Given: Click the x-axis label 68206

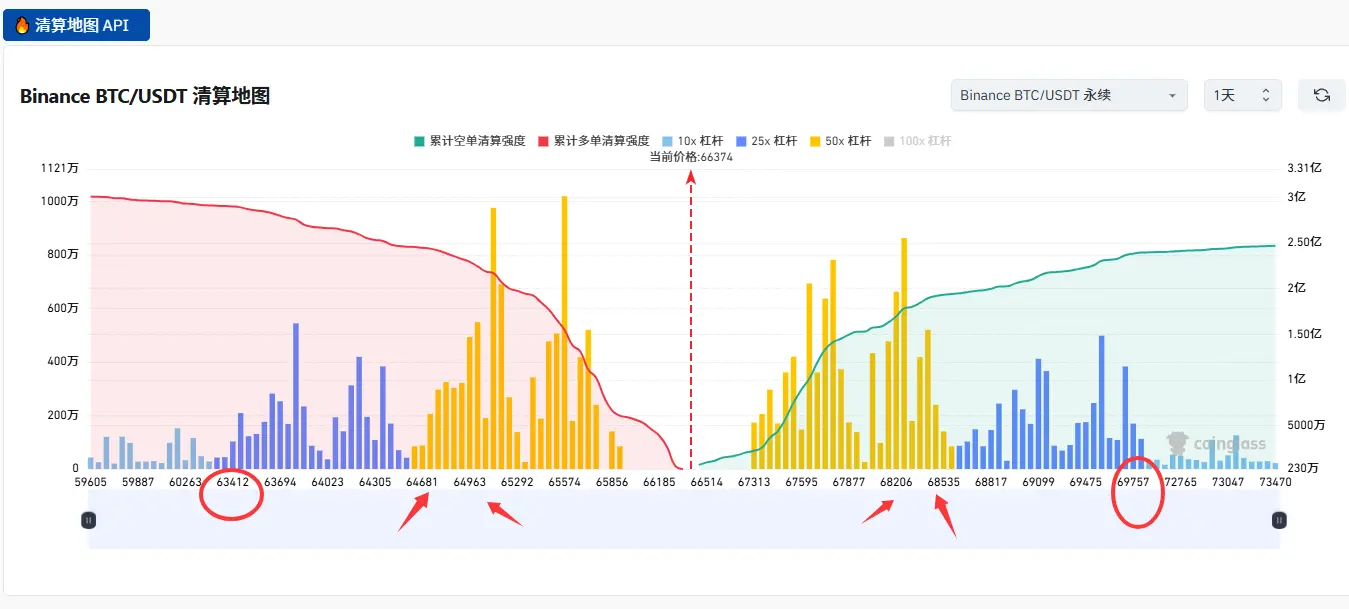Looking at the screenshot, I should pyautogui.click(x=896, y=482).
